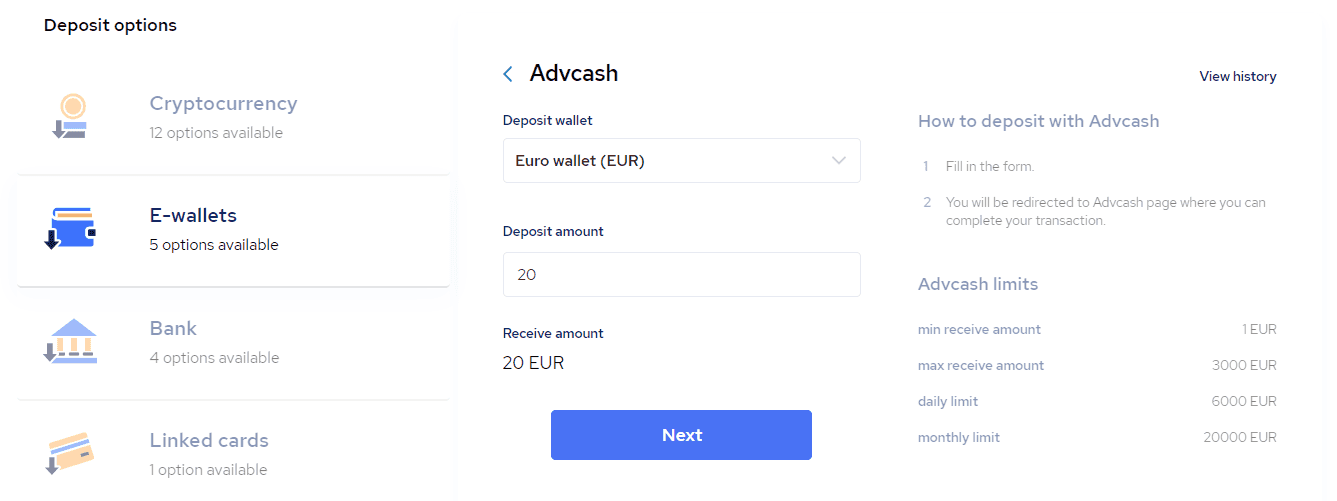Click the '5 options available' subtitle

click(x=214, y=245)
